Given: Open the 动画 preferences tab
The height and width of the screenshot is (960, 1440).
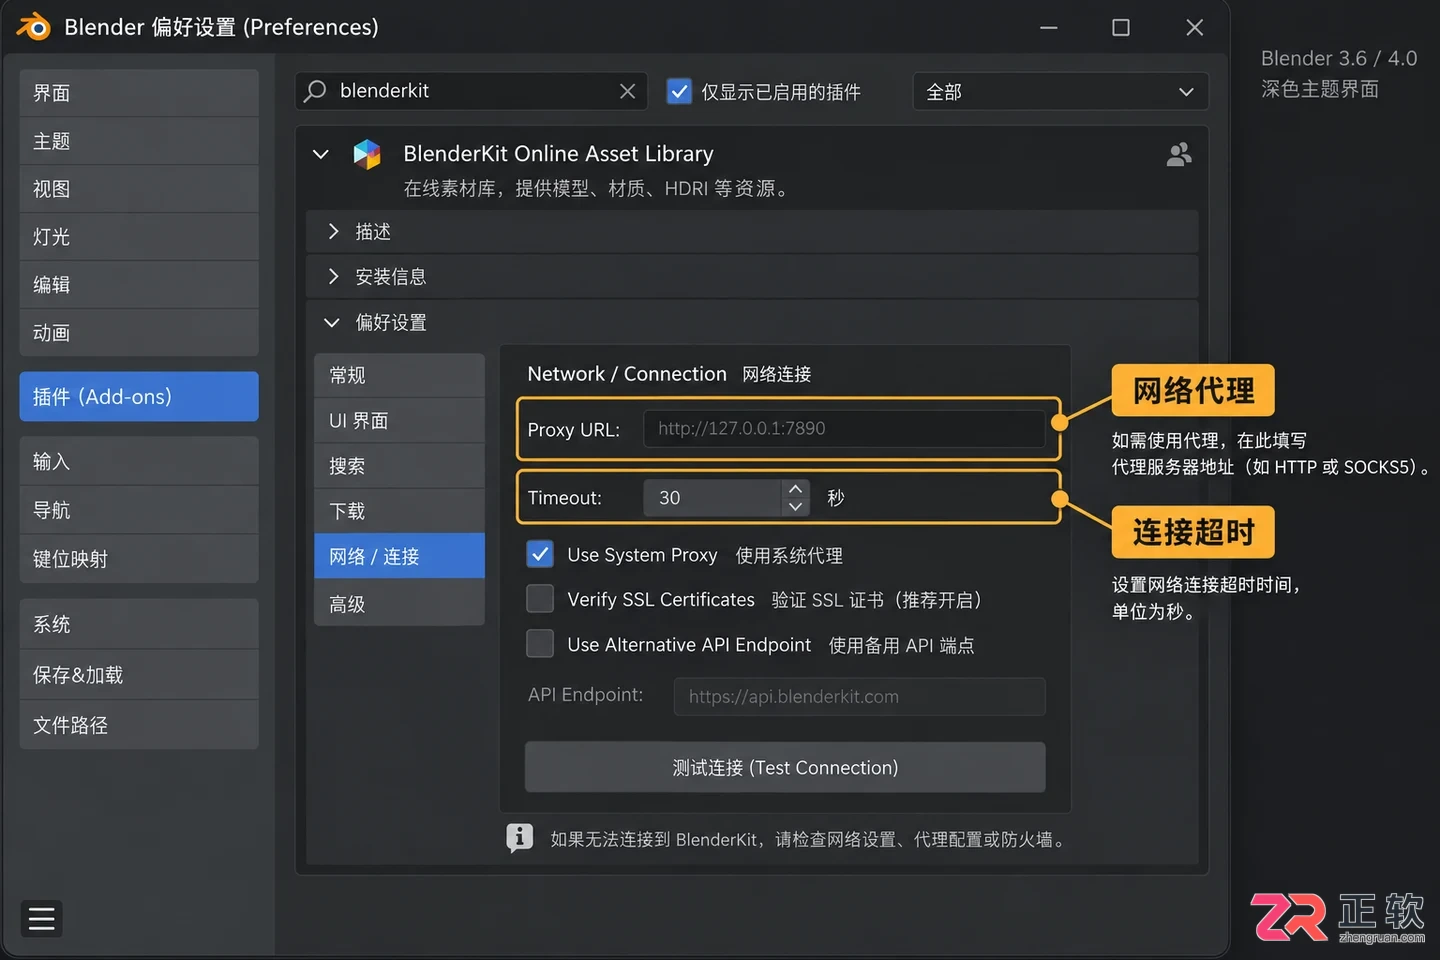Looking at the screenshot, I should coord(139,333).
